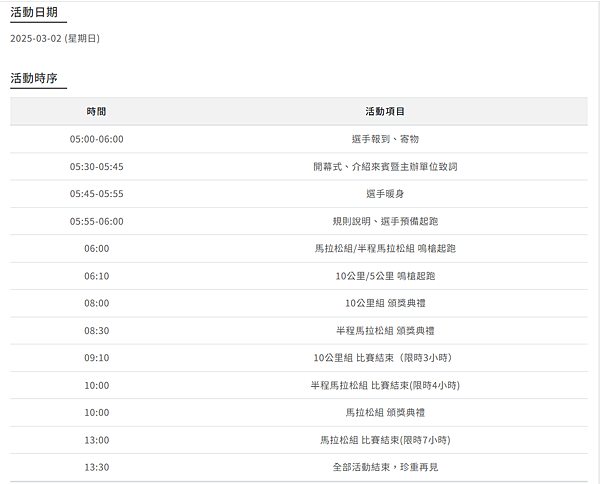Select the date text 2025-03-02 (星期日)
This screenshot has height=484, width=600.
coord(55,38)
